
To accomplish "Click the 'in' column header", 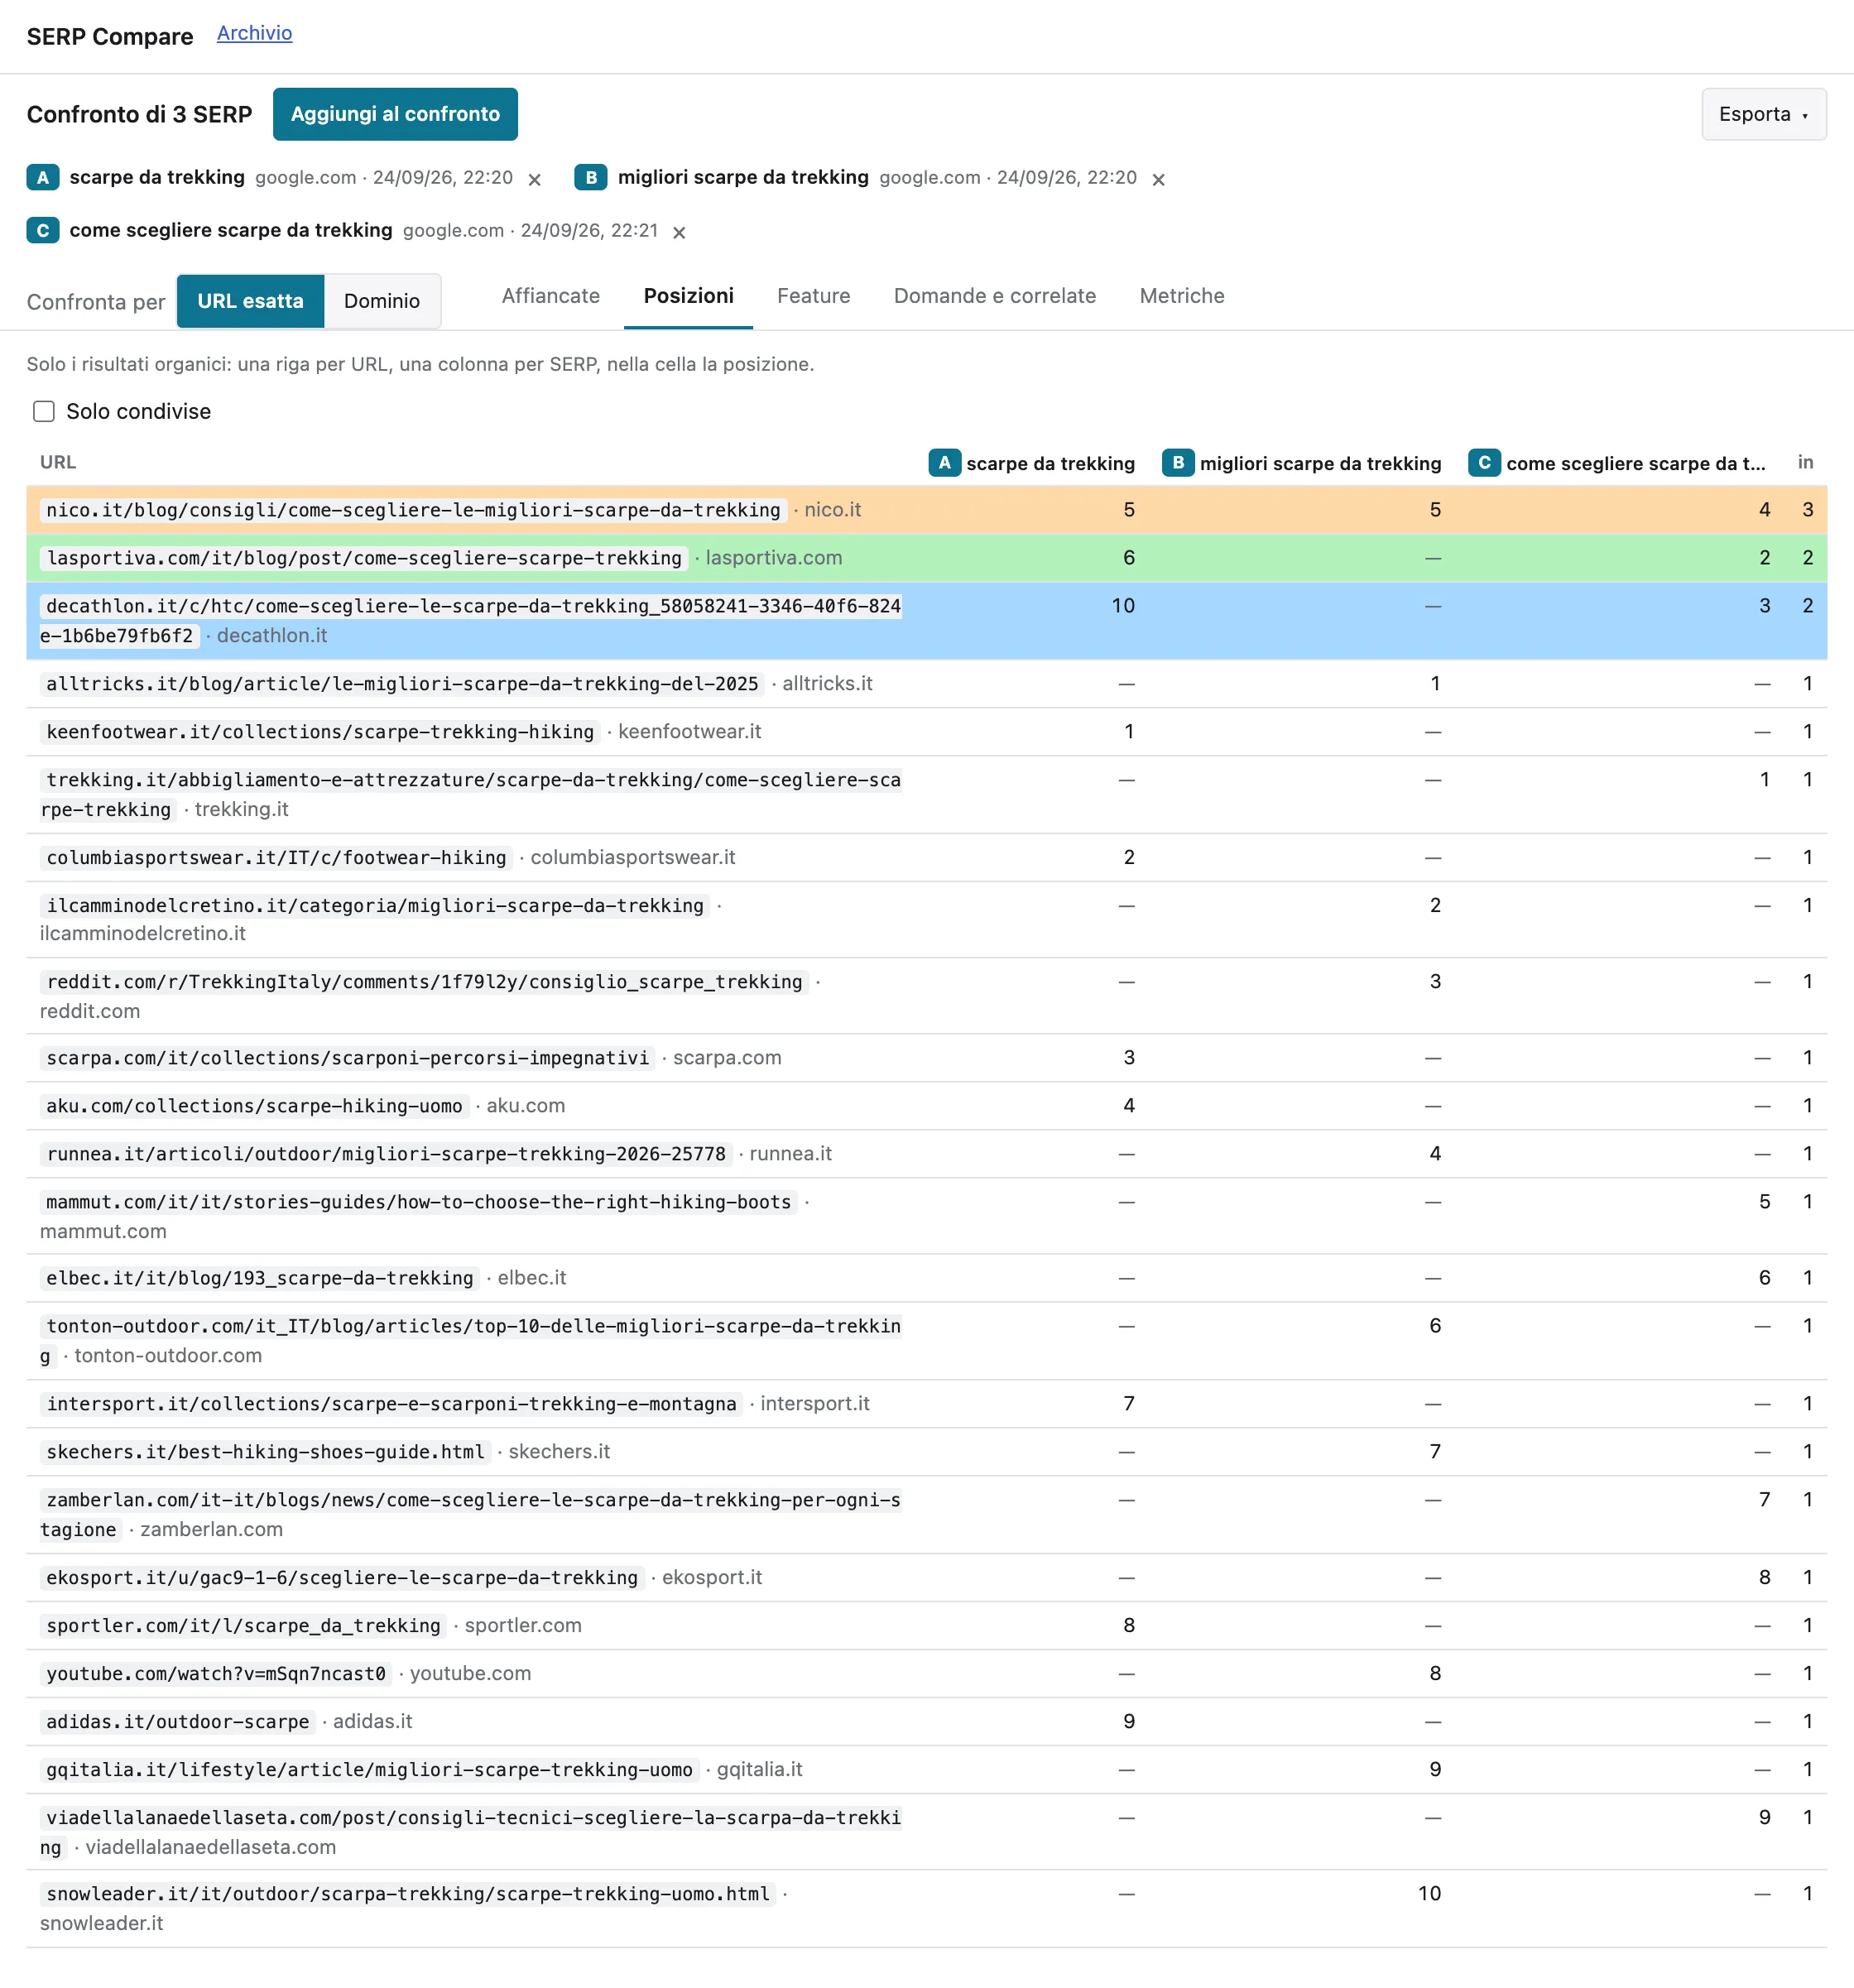I will [x=1805, y=462].
